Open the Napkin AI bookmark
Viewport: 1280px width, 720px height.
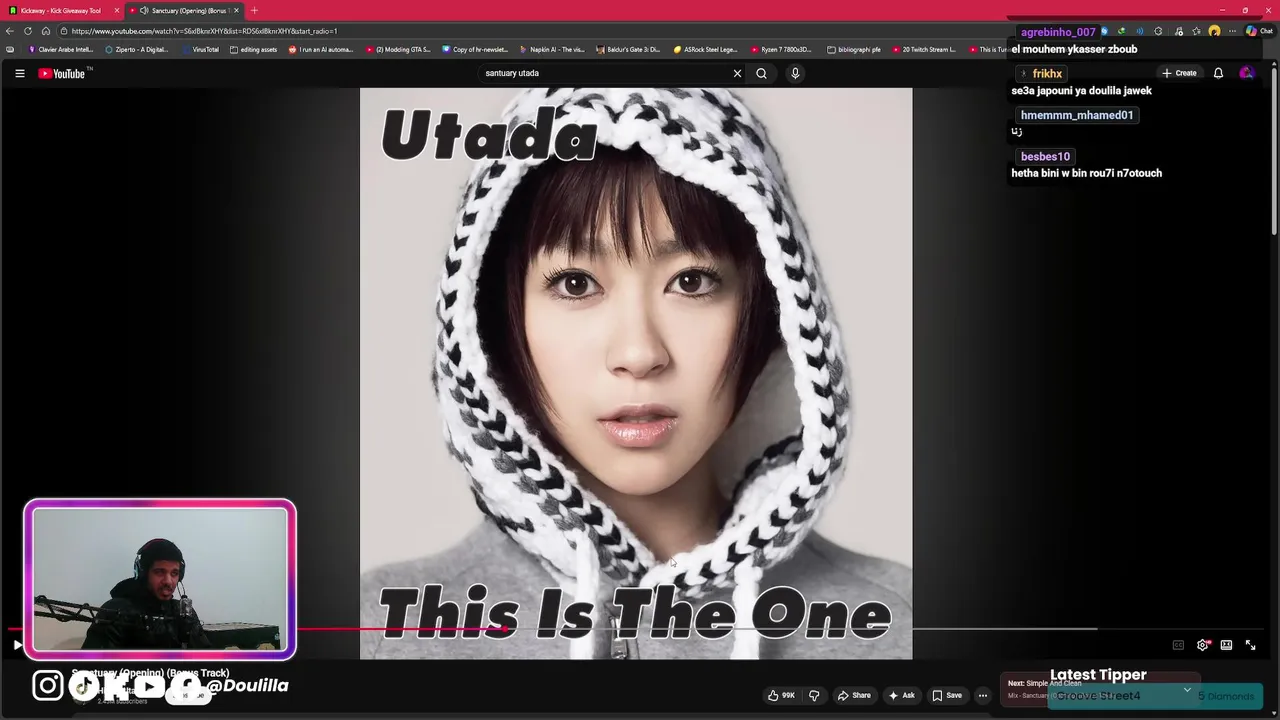(552, 49)
